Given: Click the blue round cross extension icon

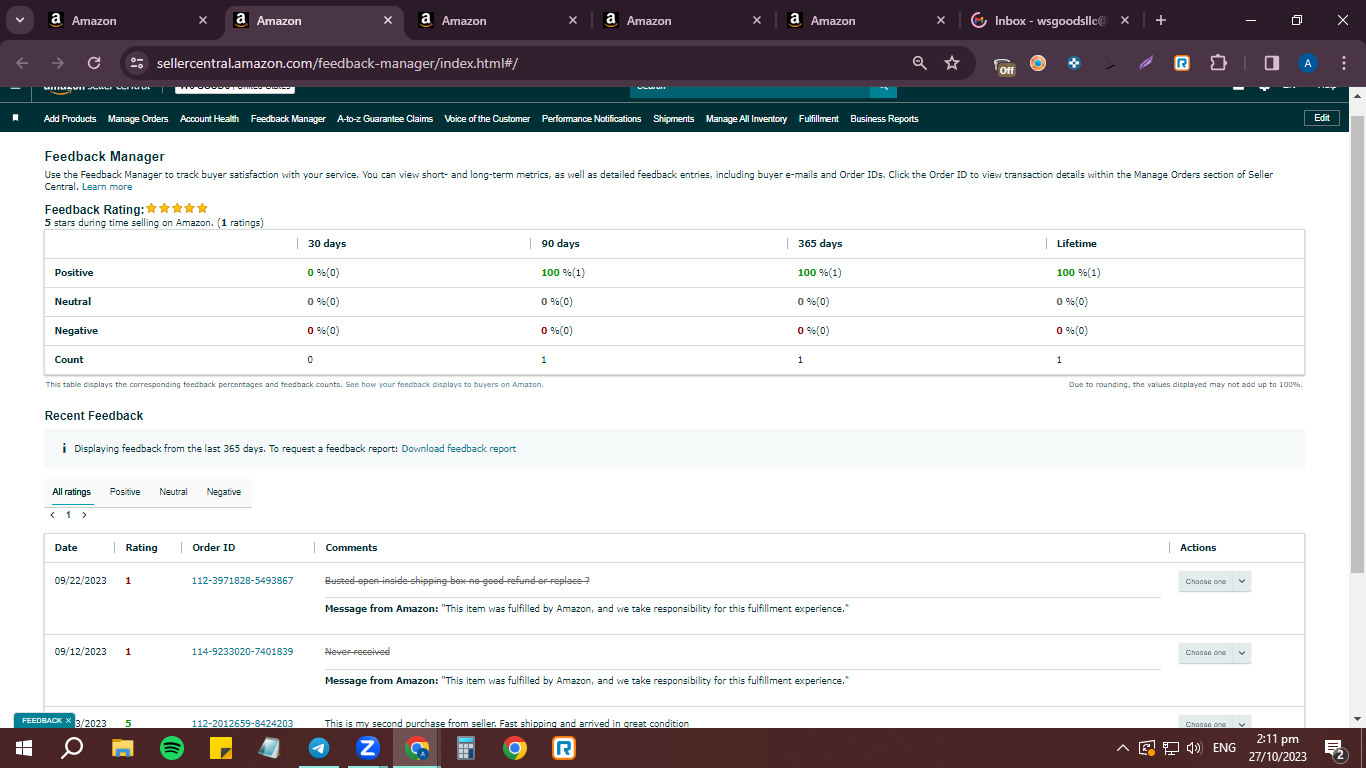Looking at the screenshot, I should (1074, 63).
